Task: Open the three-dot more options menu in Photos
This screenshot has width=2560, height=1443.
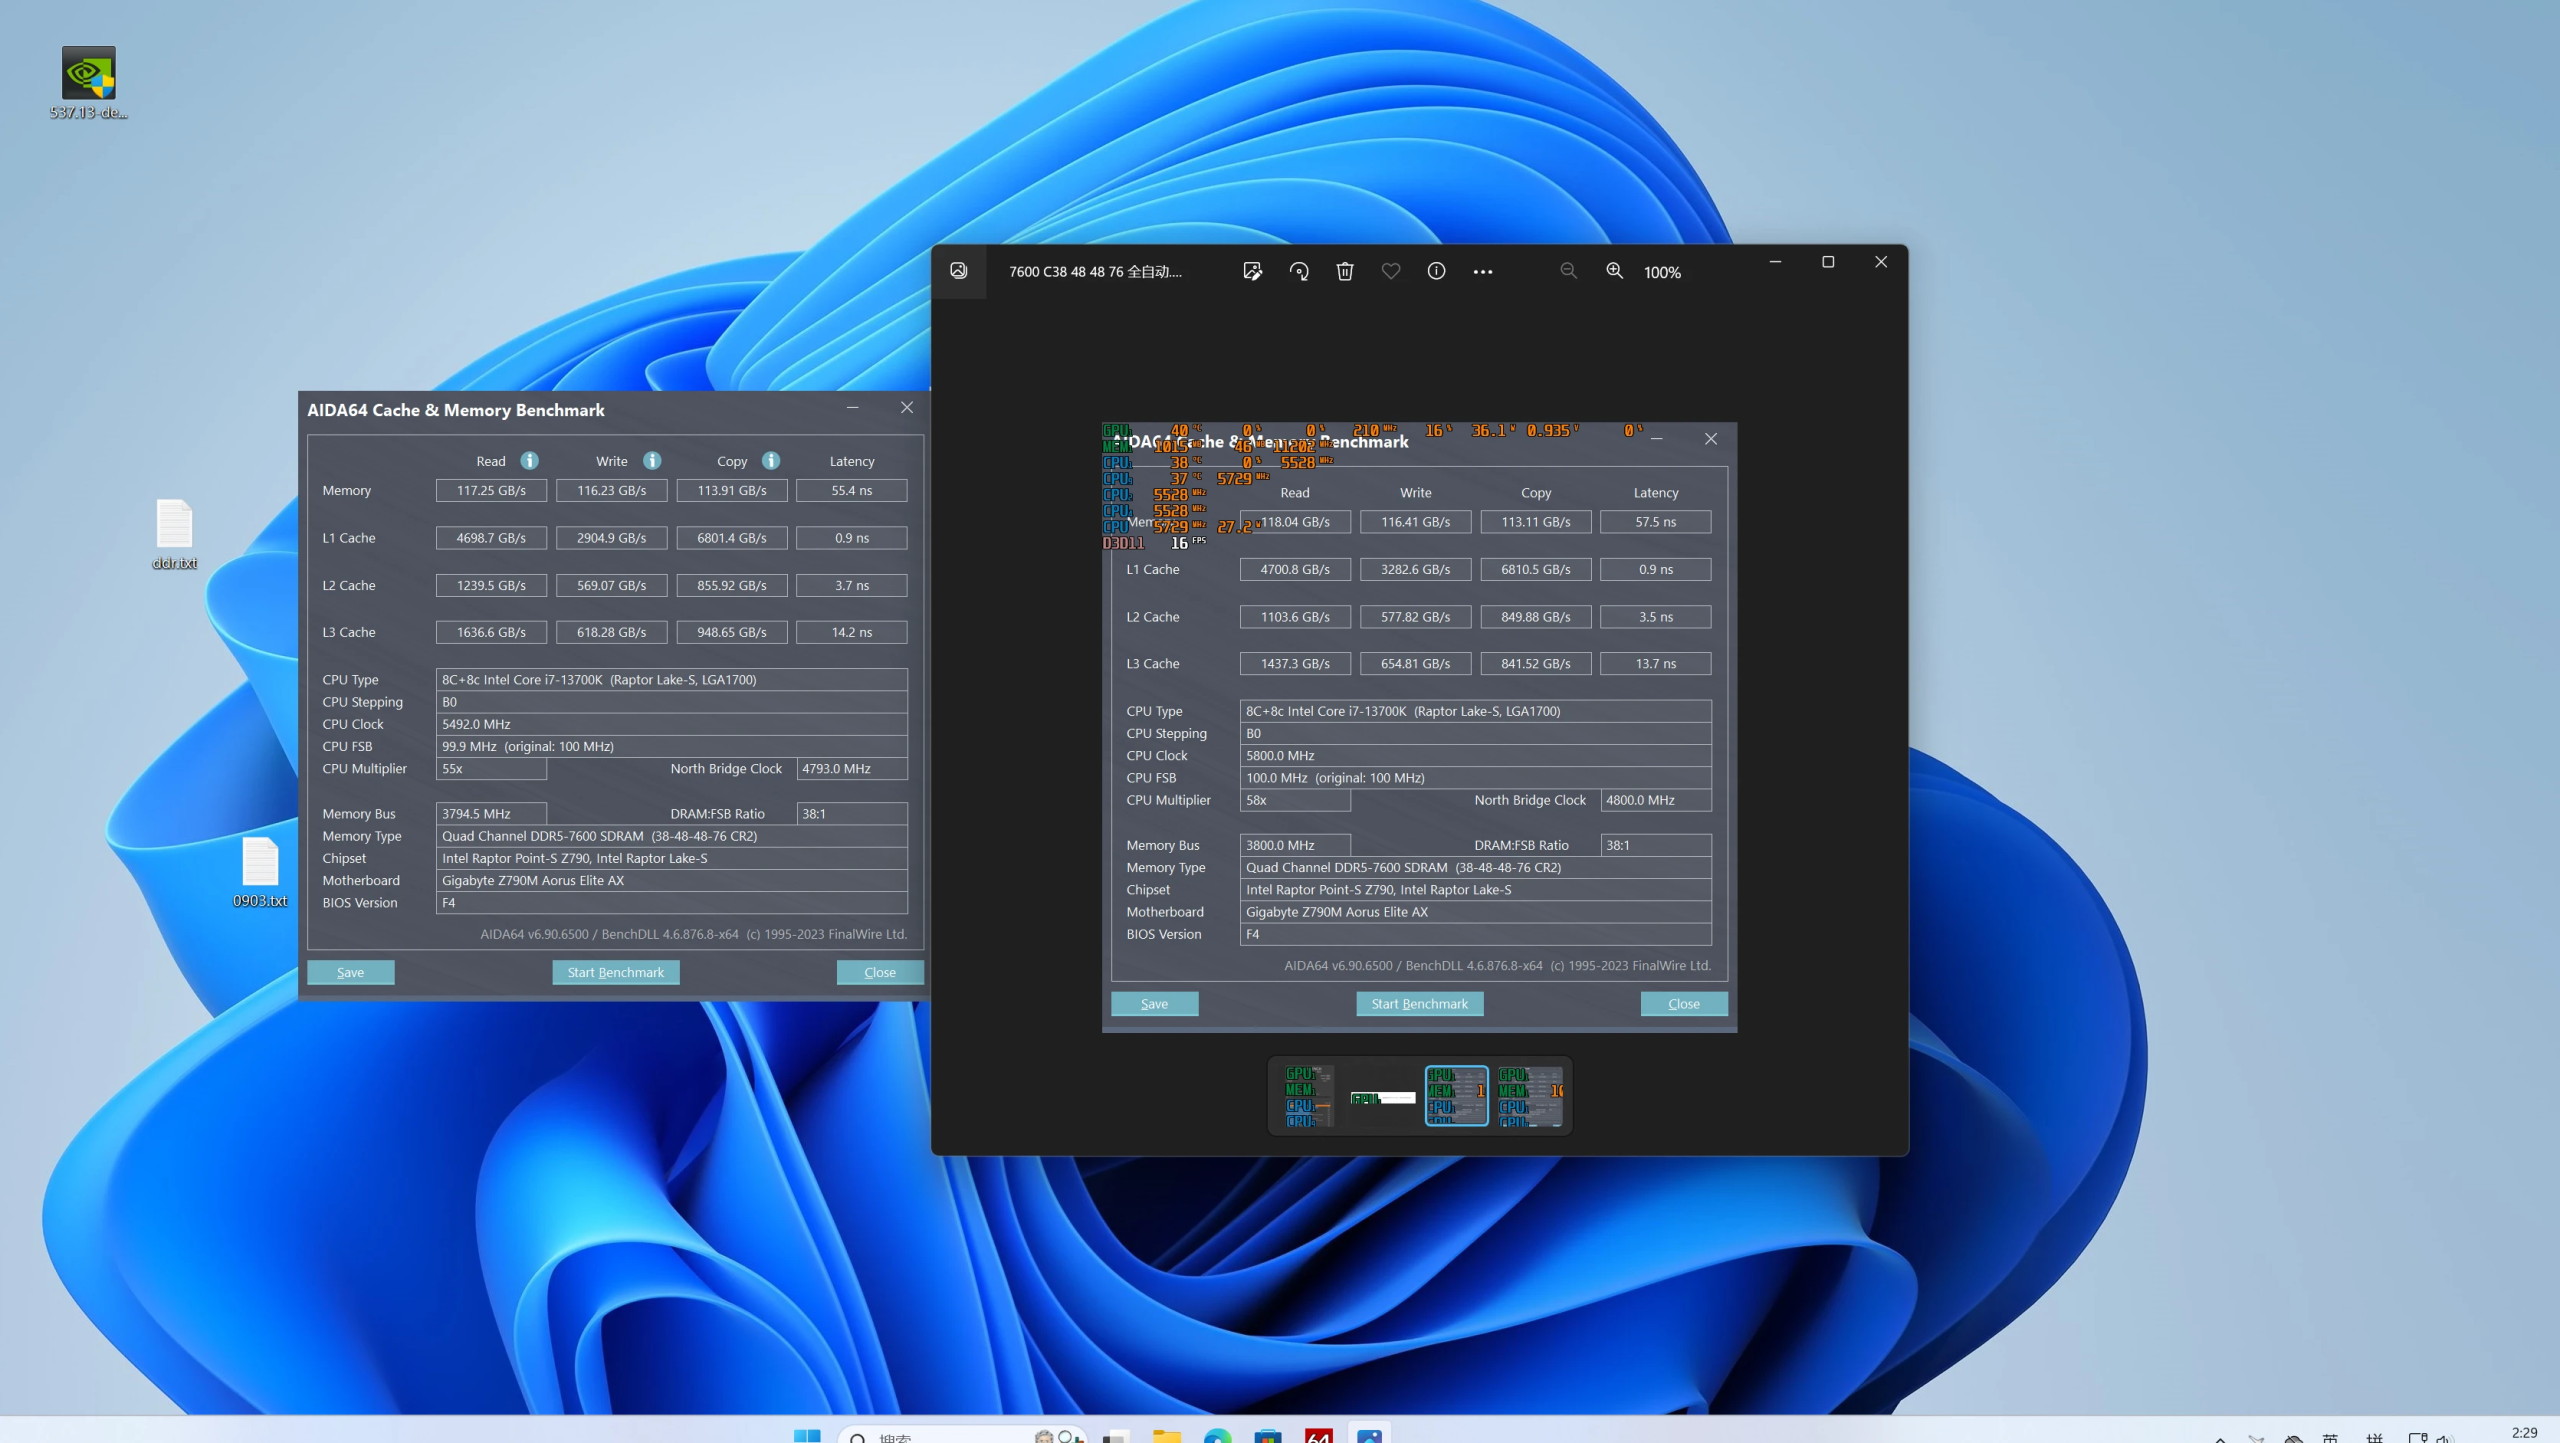Action: coord(1483,272)
